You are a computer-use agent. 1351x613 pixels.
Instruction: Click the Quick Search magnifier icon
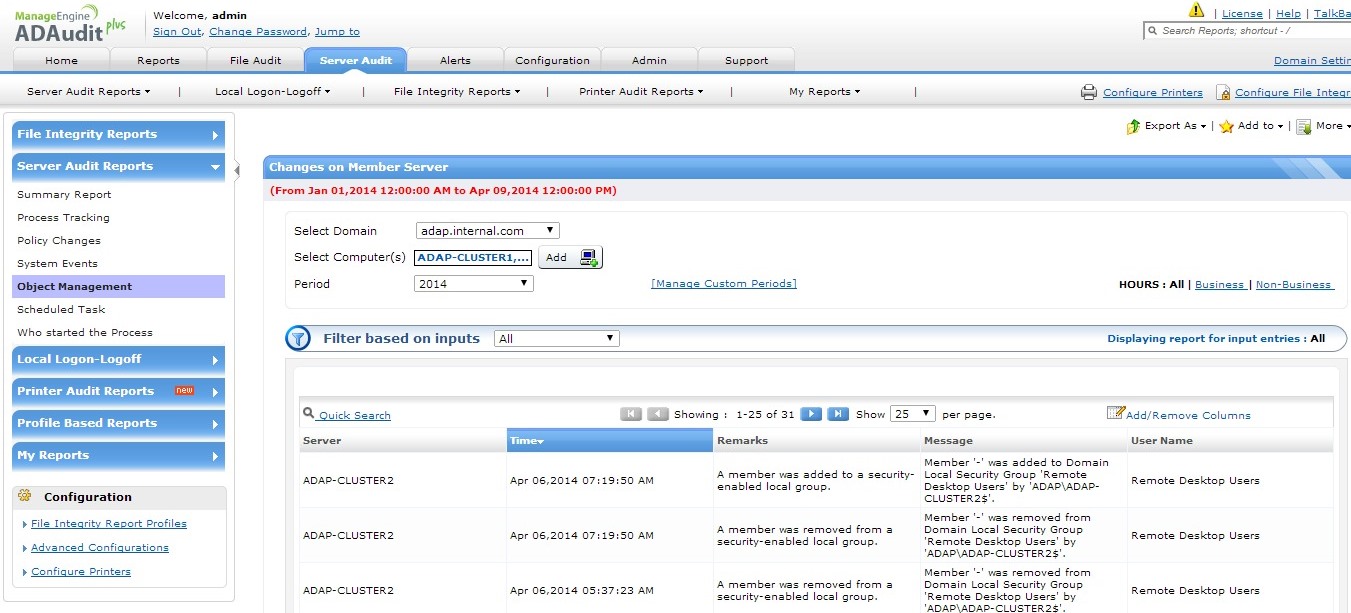309,413
